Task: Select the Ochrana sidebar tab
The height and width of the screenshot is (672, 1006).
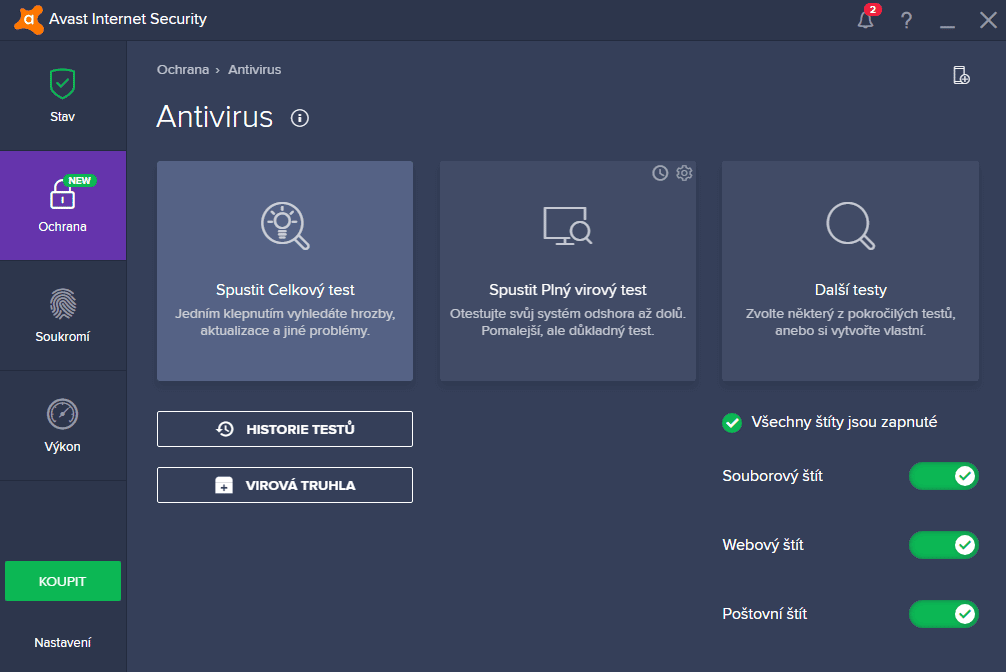Action: click(63, 205)
